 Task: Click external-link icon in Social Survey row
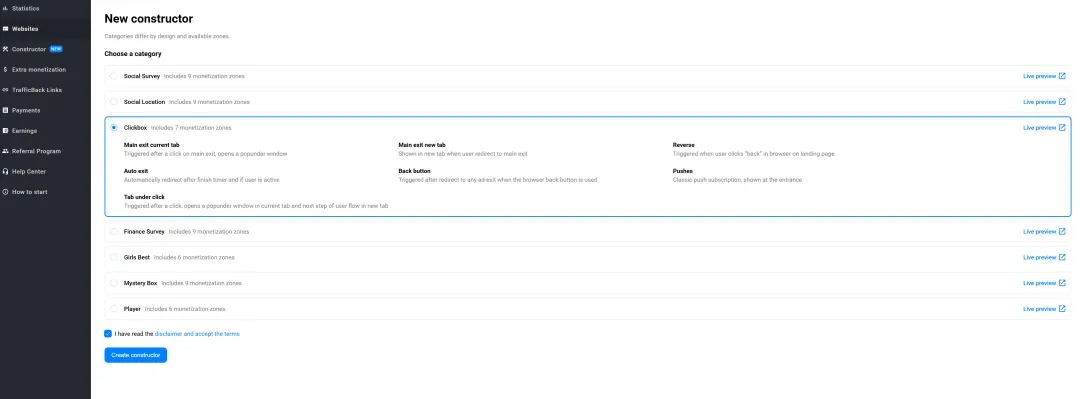pos(1062,76)
